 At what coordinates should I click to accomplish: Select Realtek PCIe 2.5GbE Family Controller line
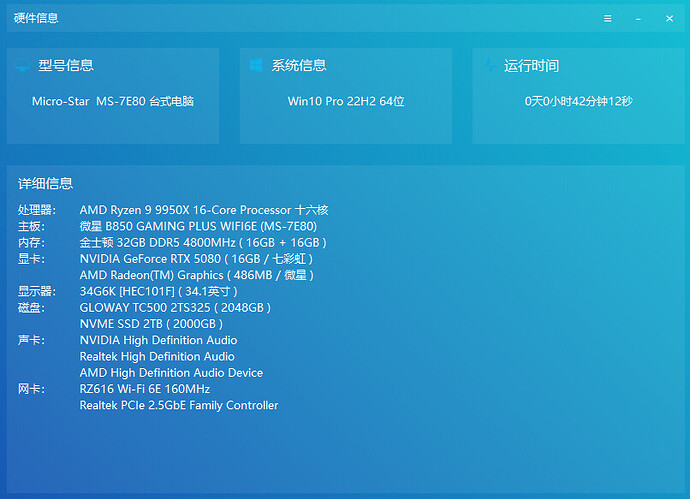[x=179, y=405]
